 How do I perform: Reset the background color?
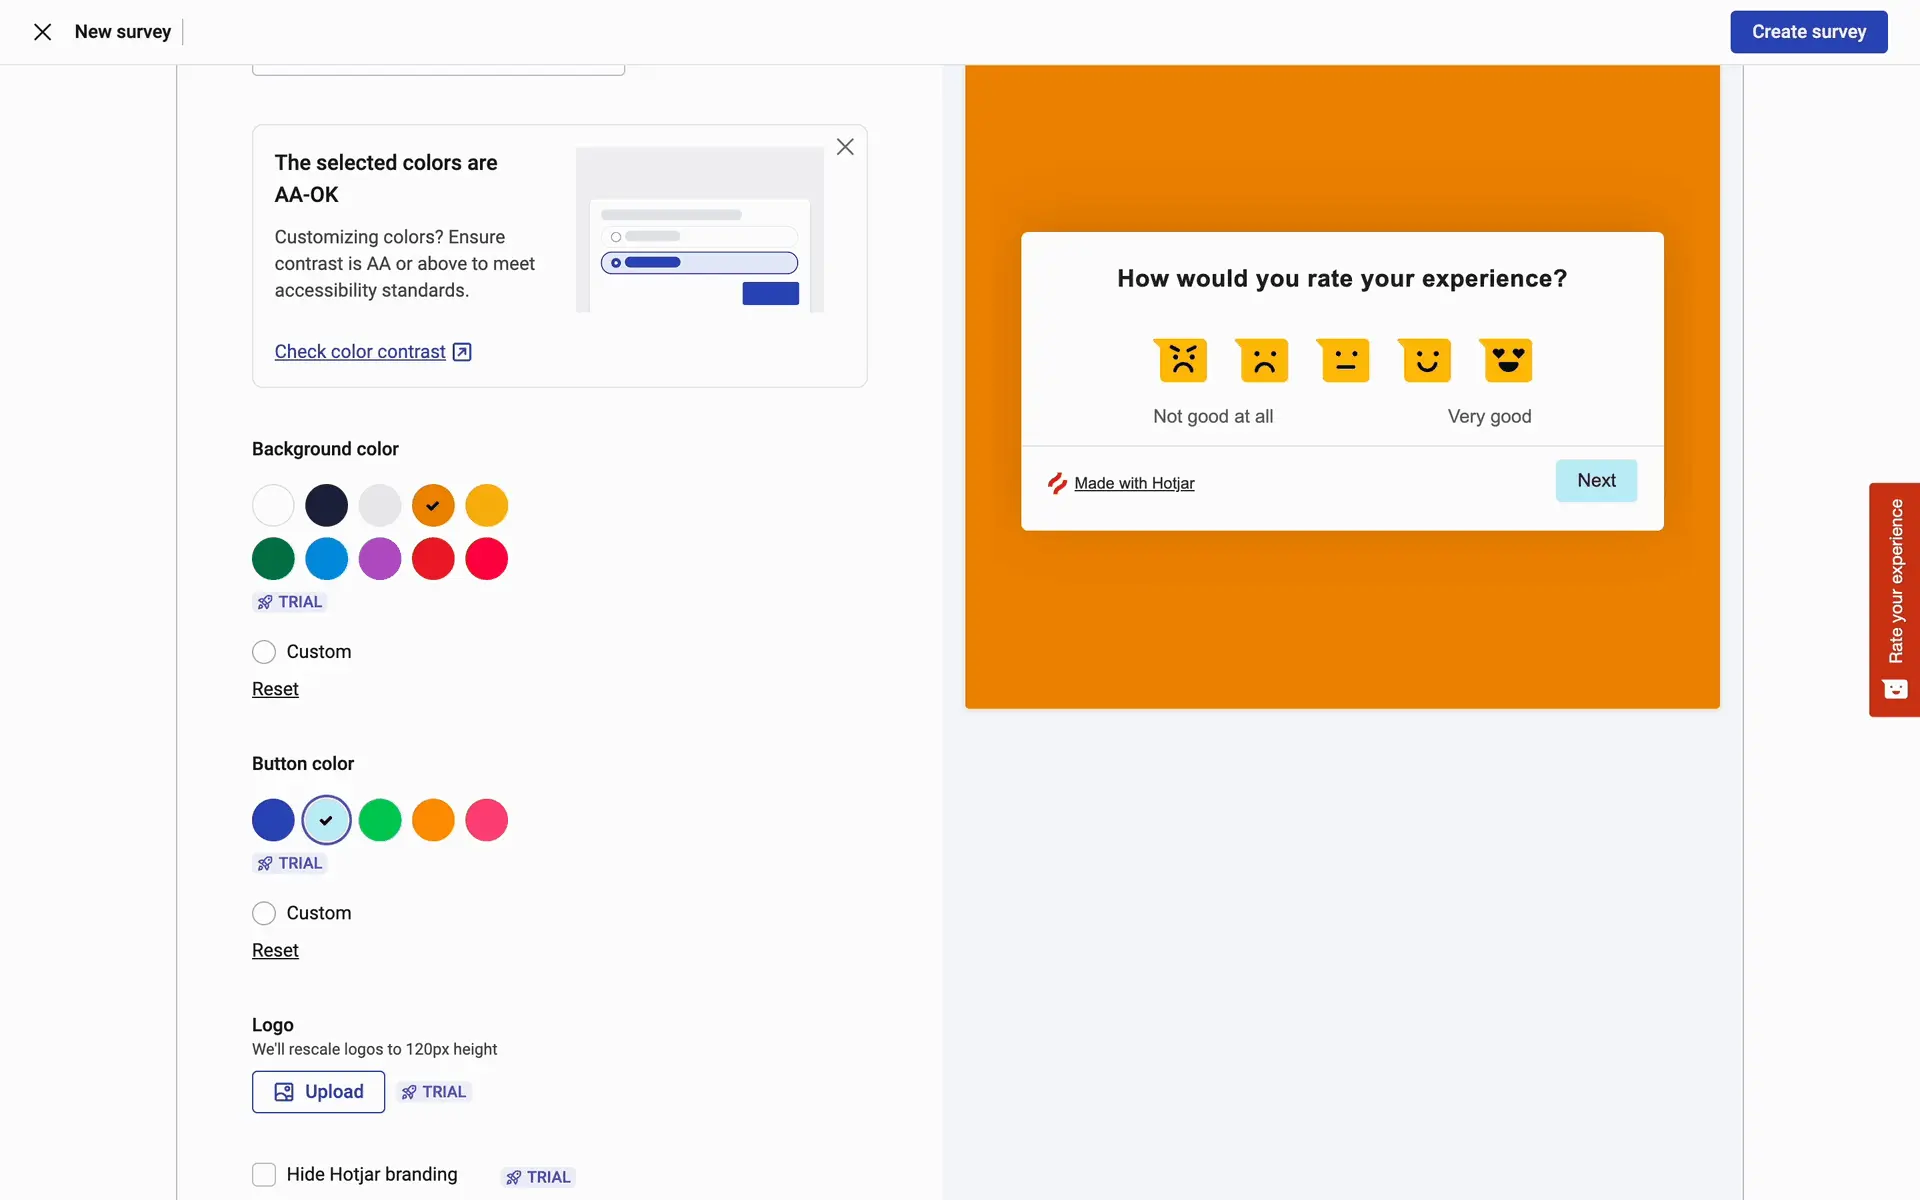click(x=275, y=689)
